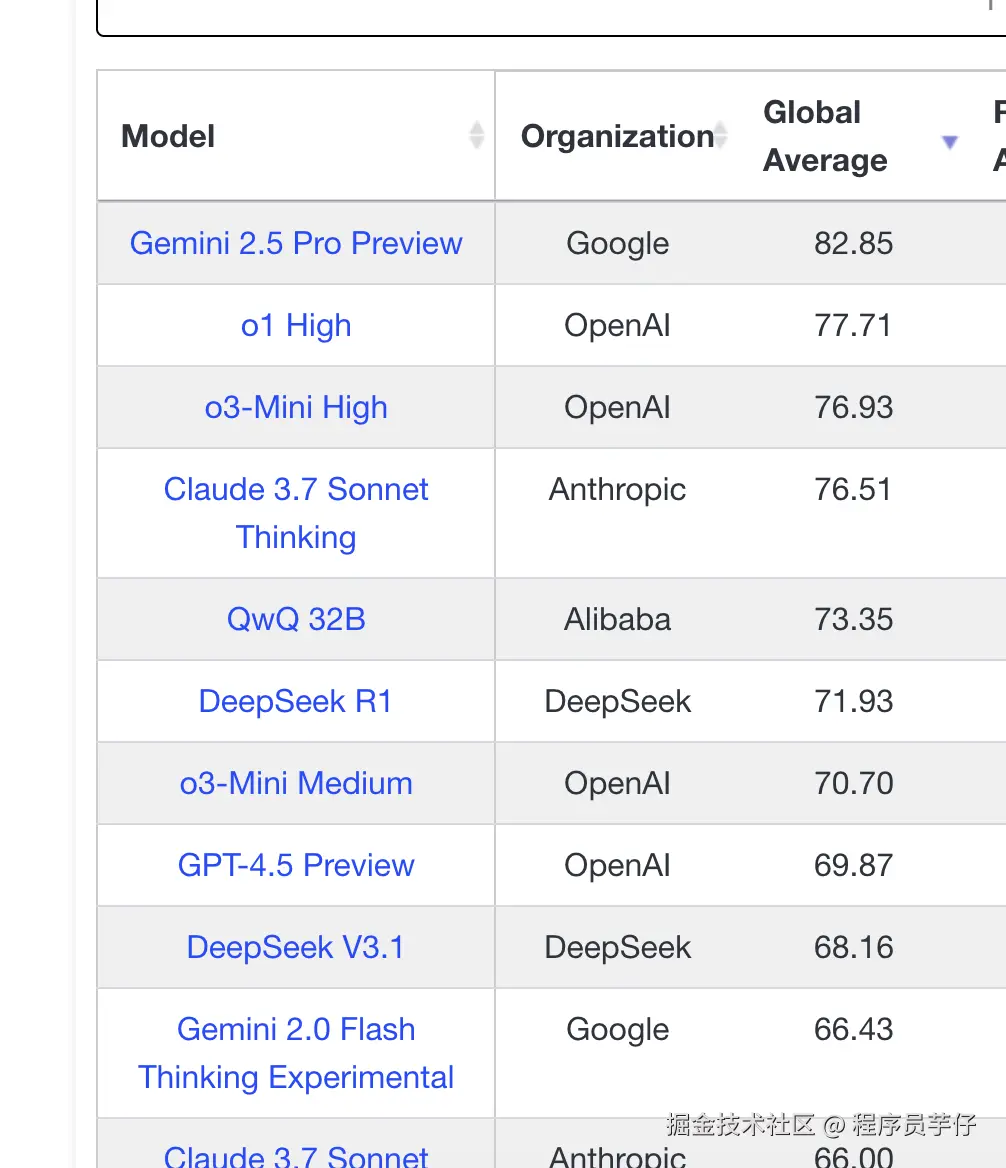Open the Gemini 2.5 Pro Preview link
The width and height of the screenshot is (1006, 1168).
click(x=296, y=243)
